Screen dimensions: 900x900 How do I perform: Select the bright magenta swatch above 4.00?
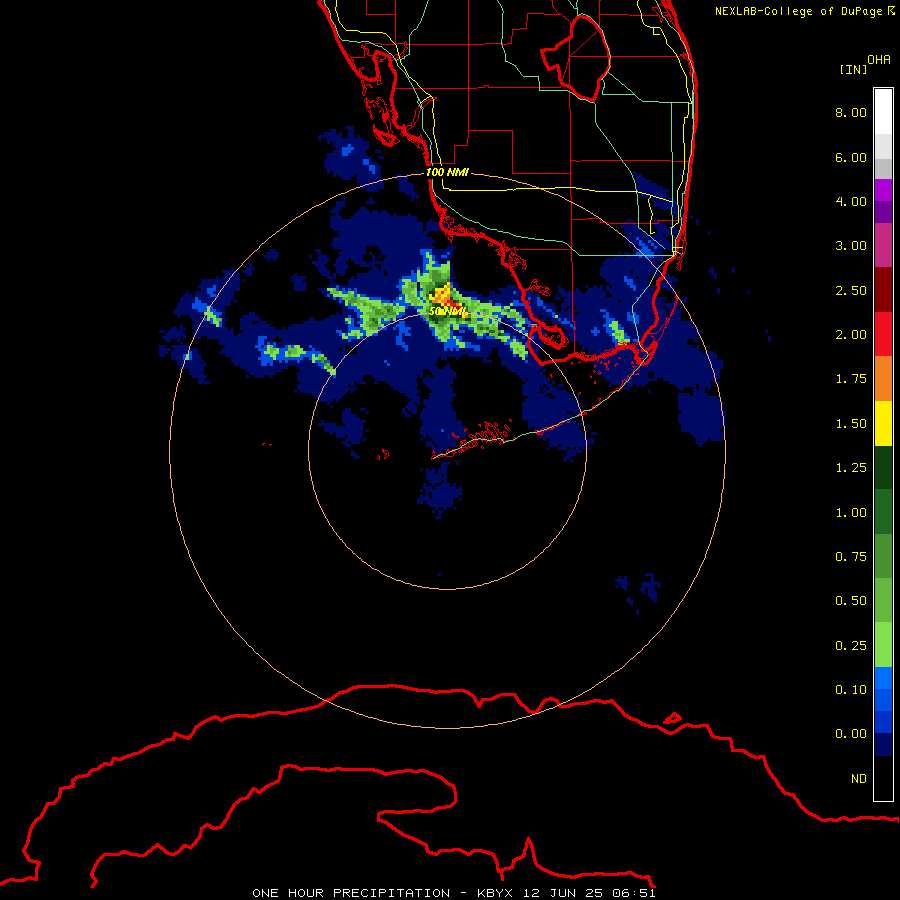(883, 190)
